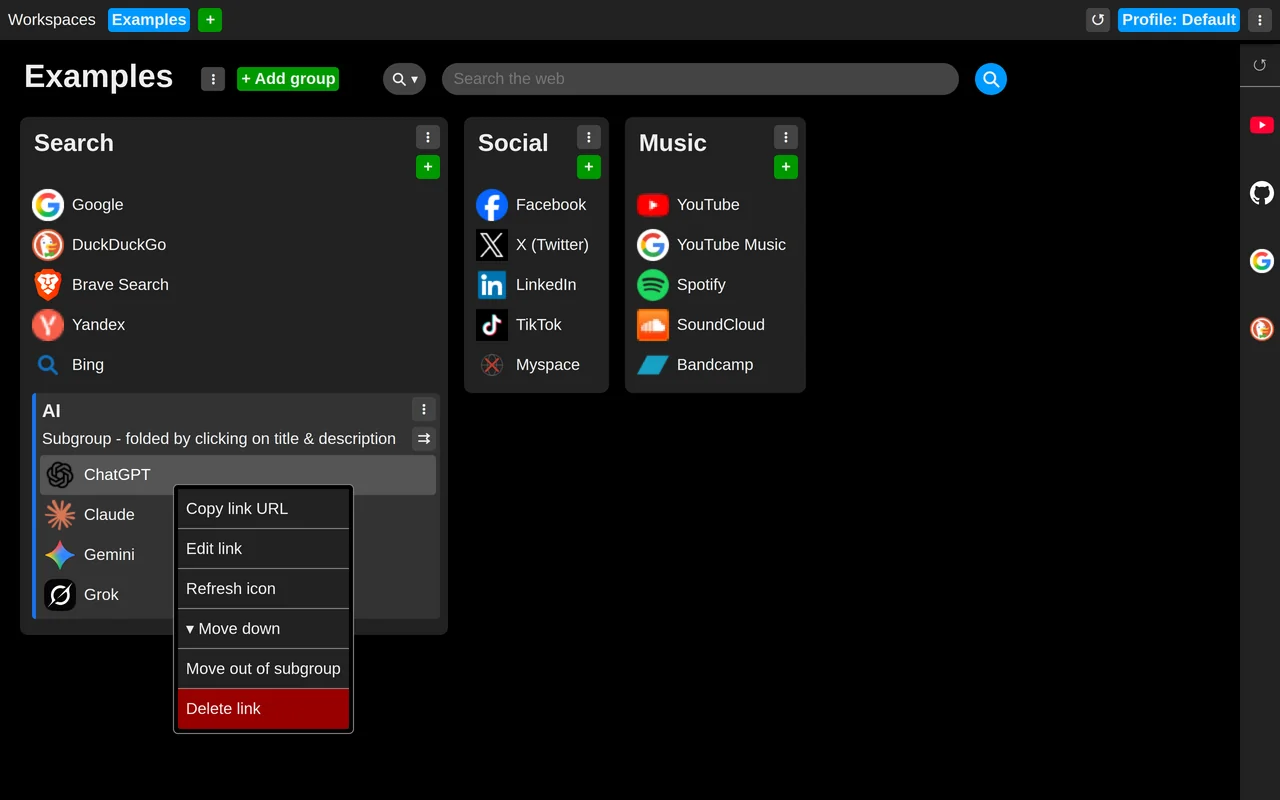Click the X (Twitter) icon
The image size is (1280, 800).
tap(492, 245)
